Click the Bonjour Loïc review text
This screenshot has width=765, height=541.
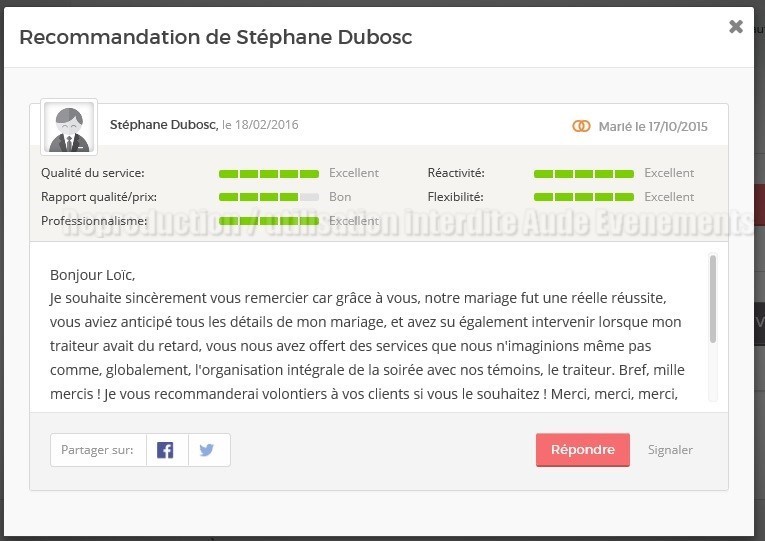coord(92,275)
